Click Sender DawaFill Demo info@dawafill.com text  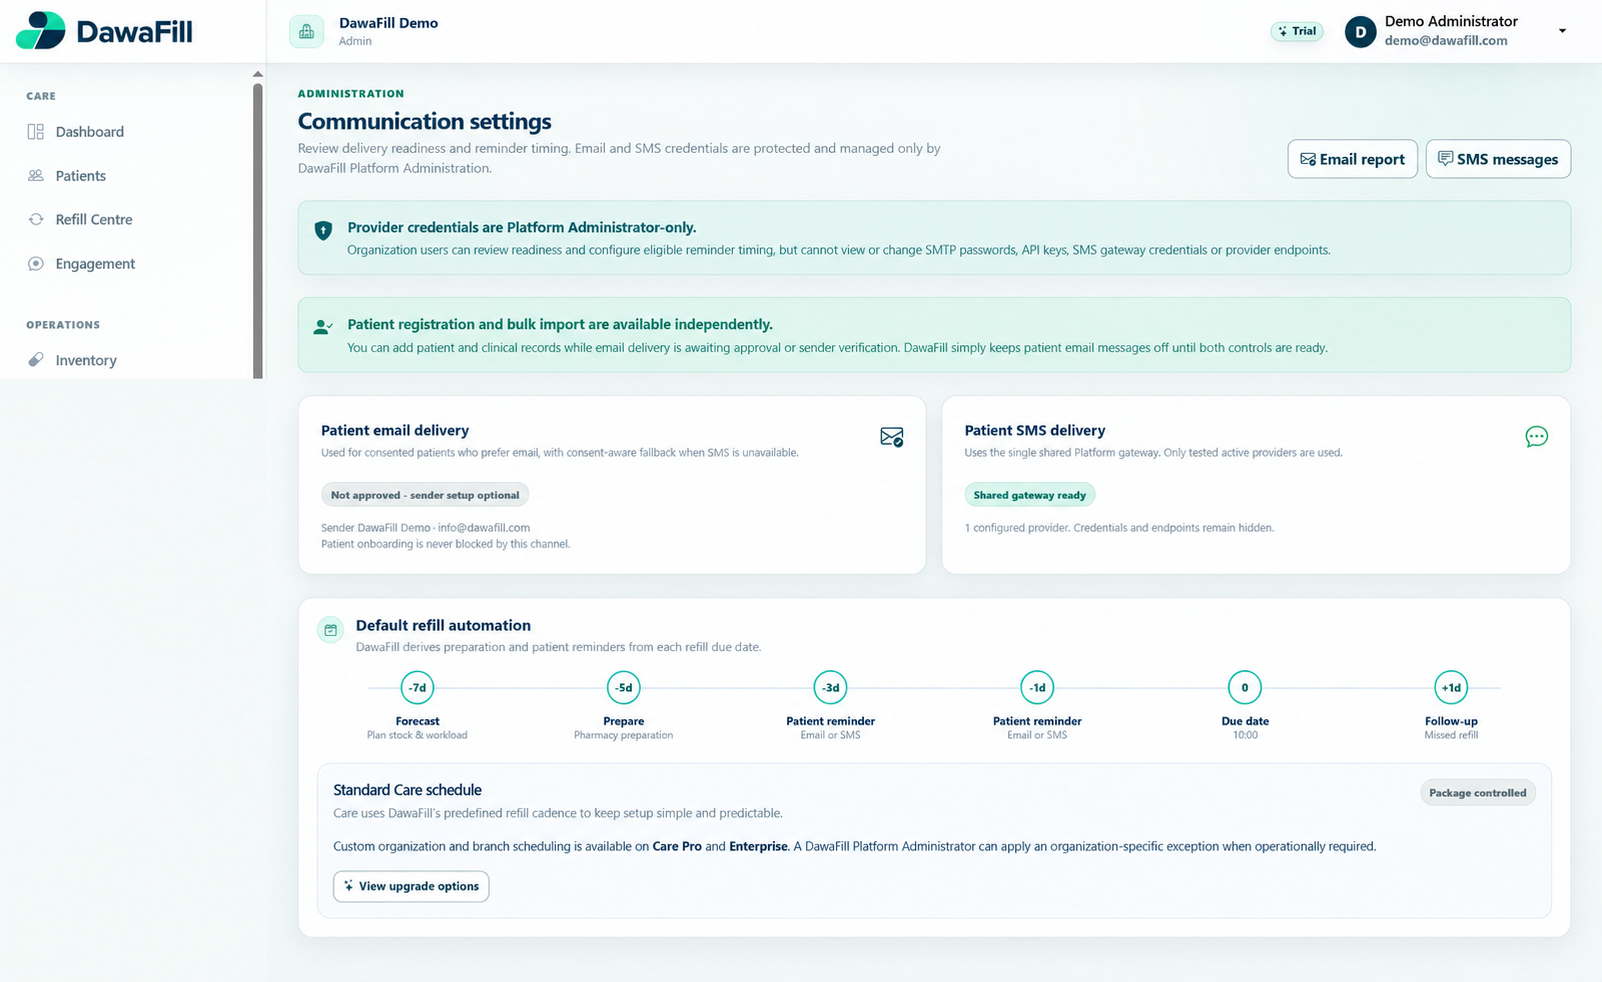click(425, 528)
